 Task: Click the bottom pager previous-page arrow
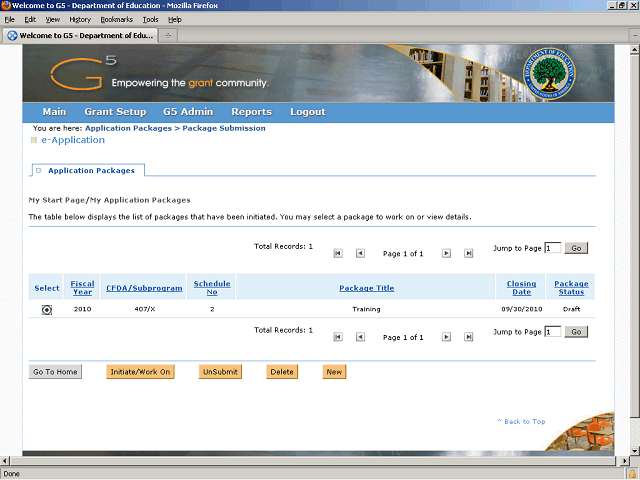(x=360, y=337)
